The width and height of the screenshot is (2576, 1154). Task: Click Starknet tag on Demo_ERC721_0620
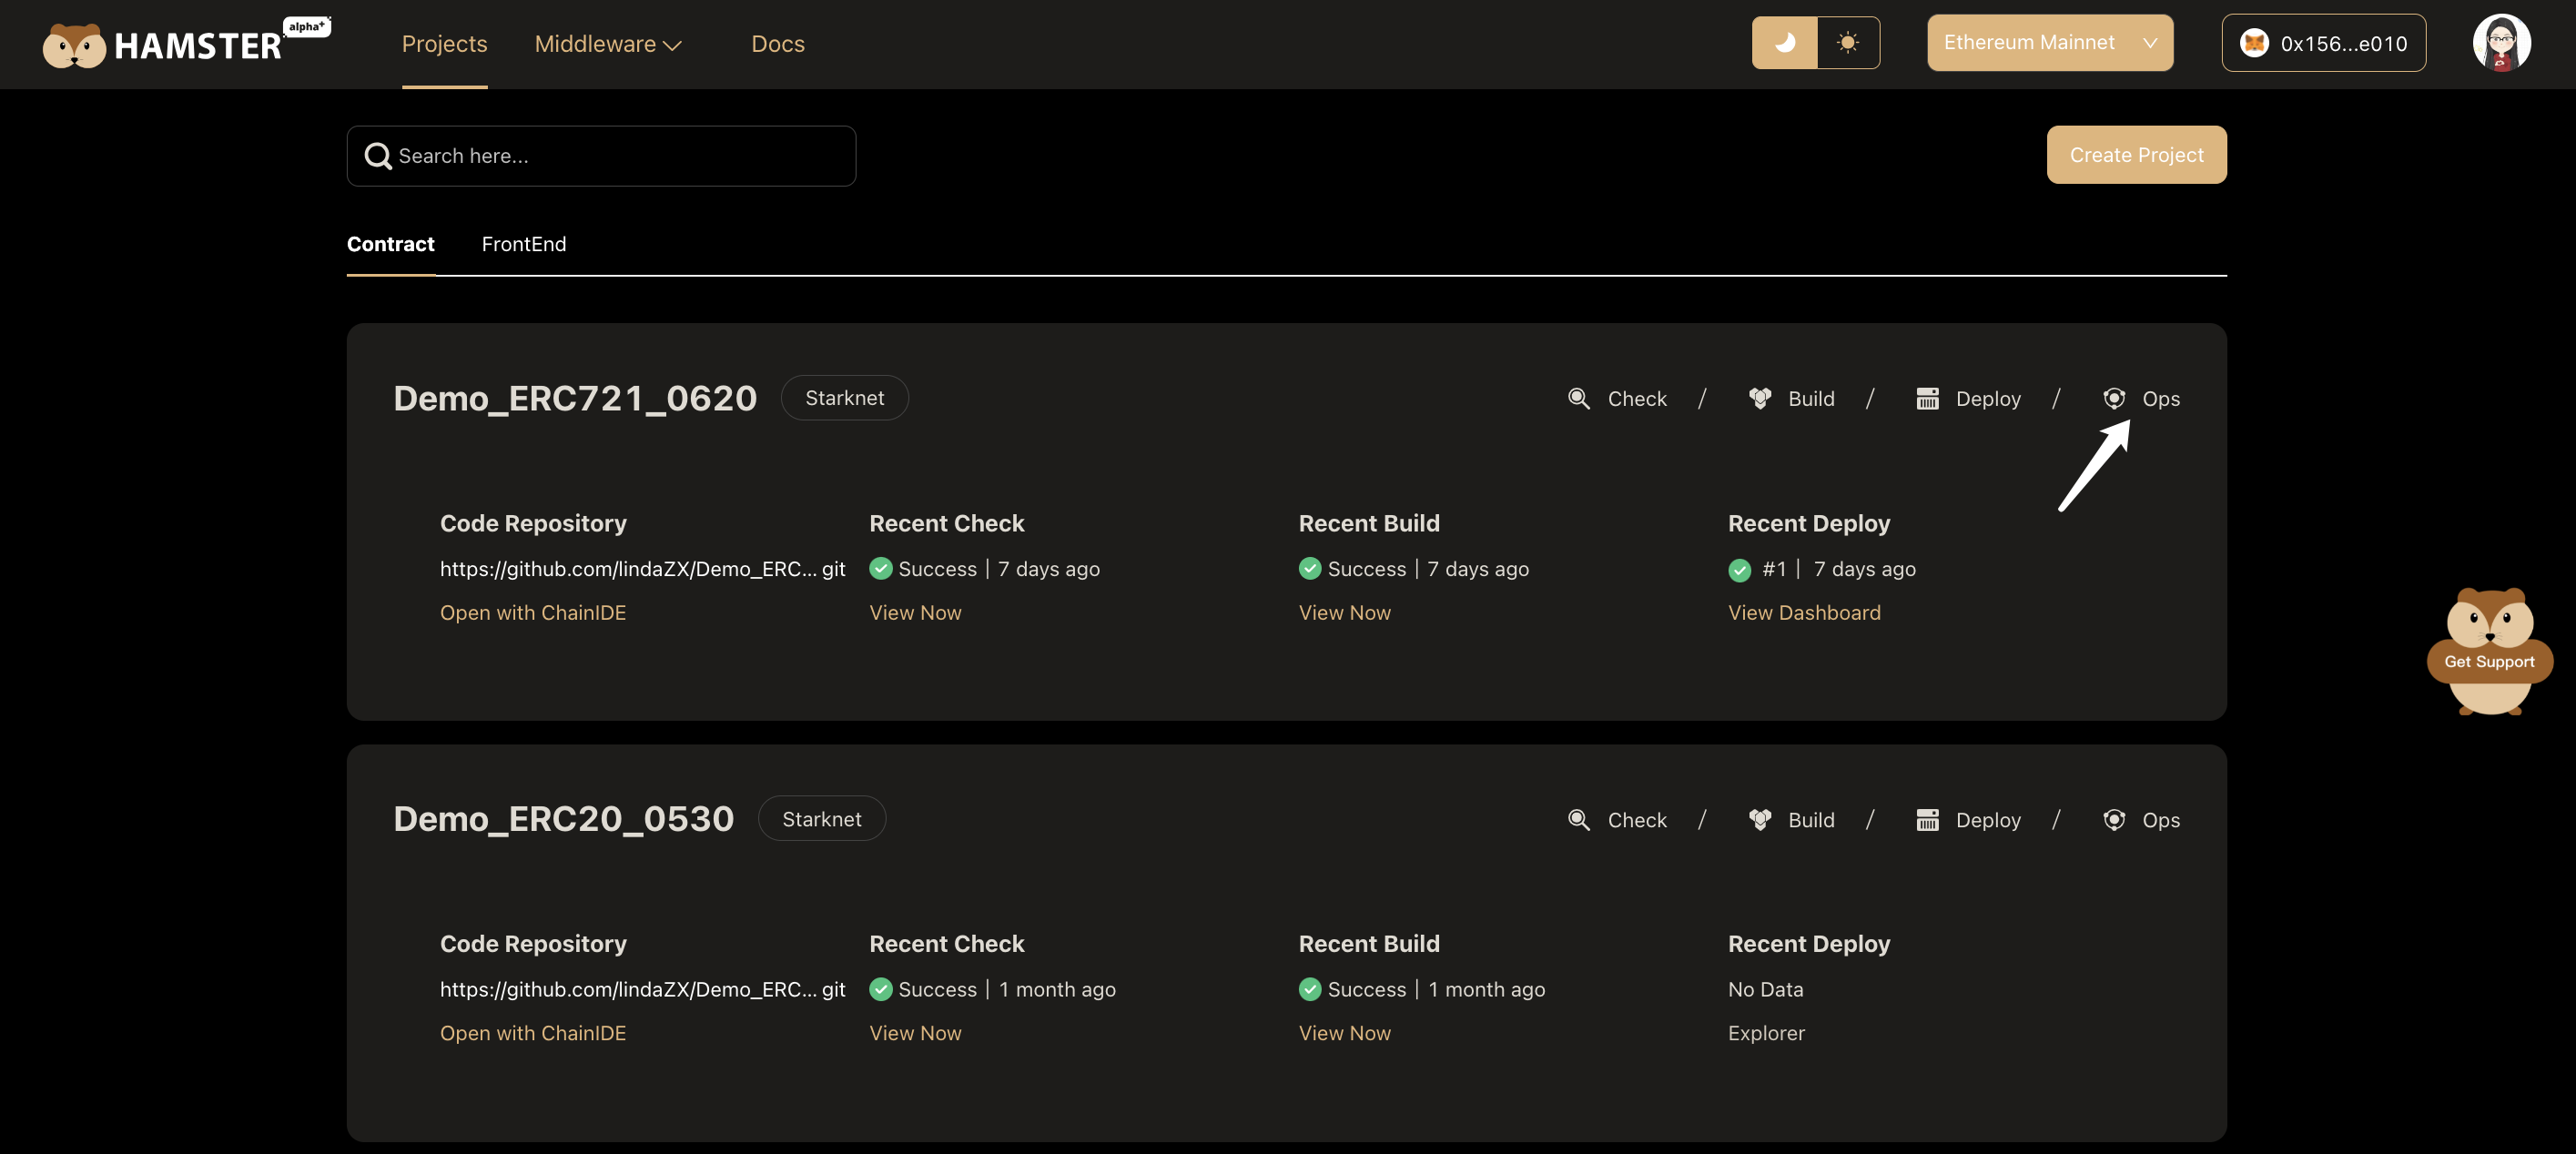coord(844,398)
